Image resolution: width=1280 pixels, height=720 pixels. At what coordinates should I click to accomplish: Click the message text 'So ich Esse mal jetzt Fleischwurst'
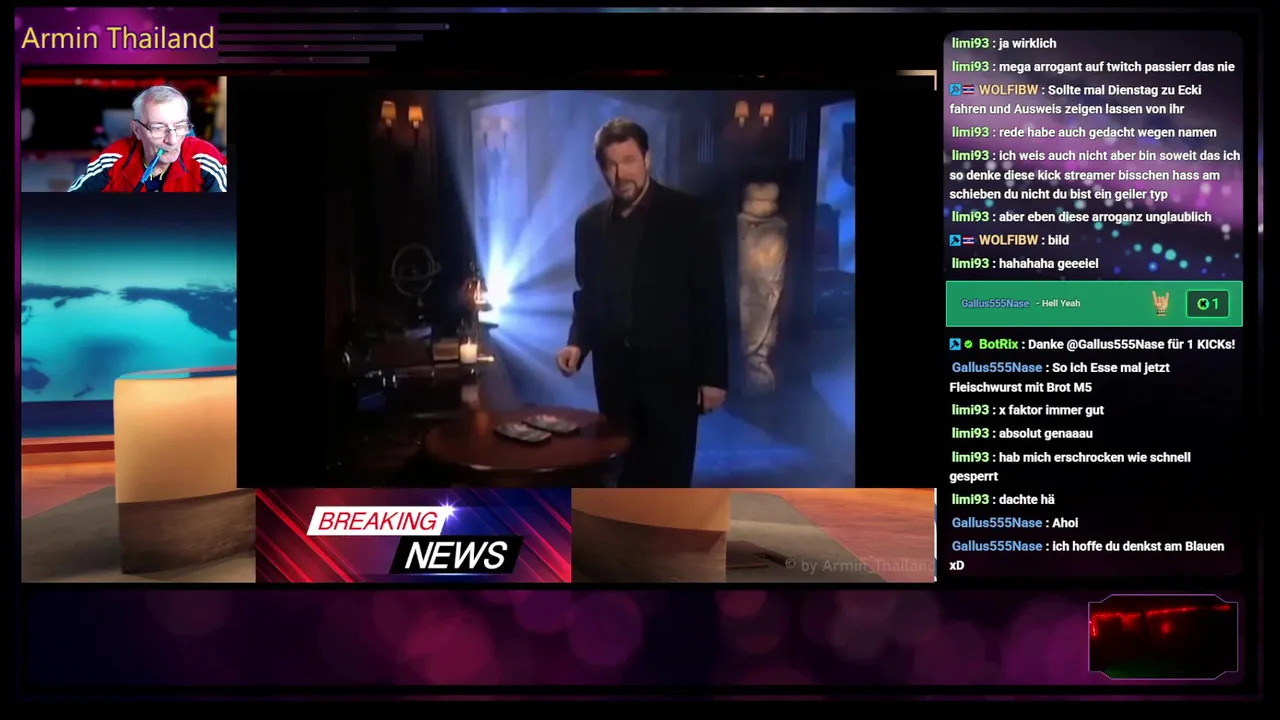tap(1060, 377)
